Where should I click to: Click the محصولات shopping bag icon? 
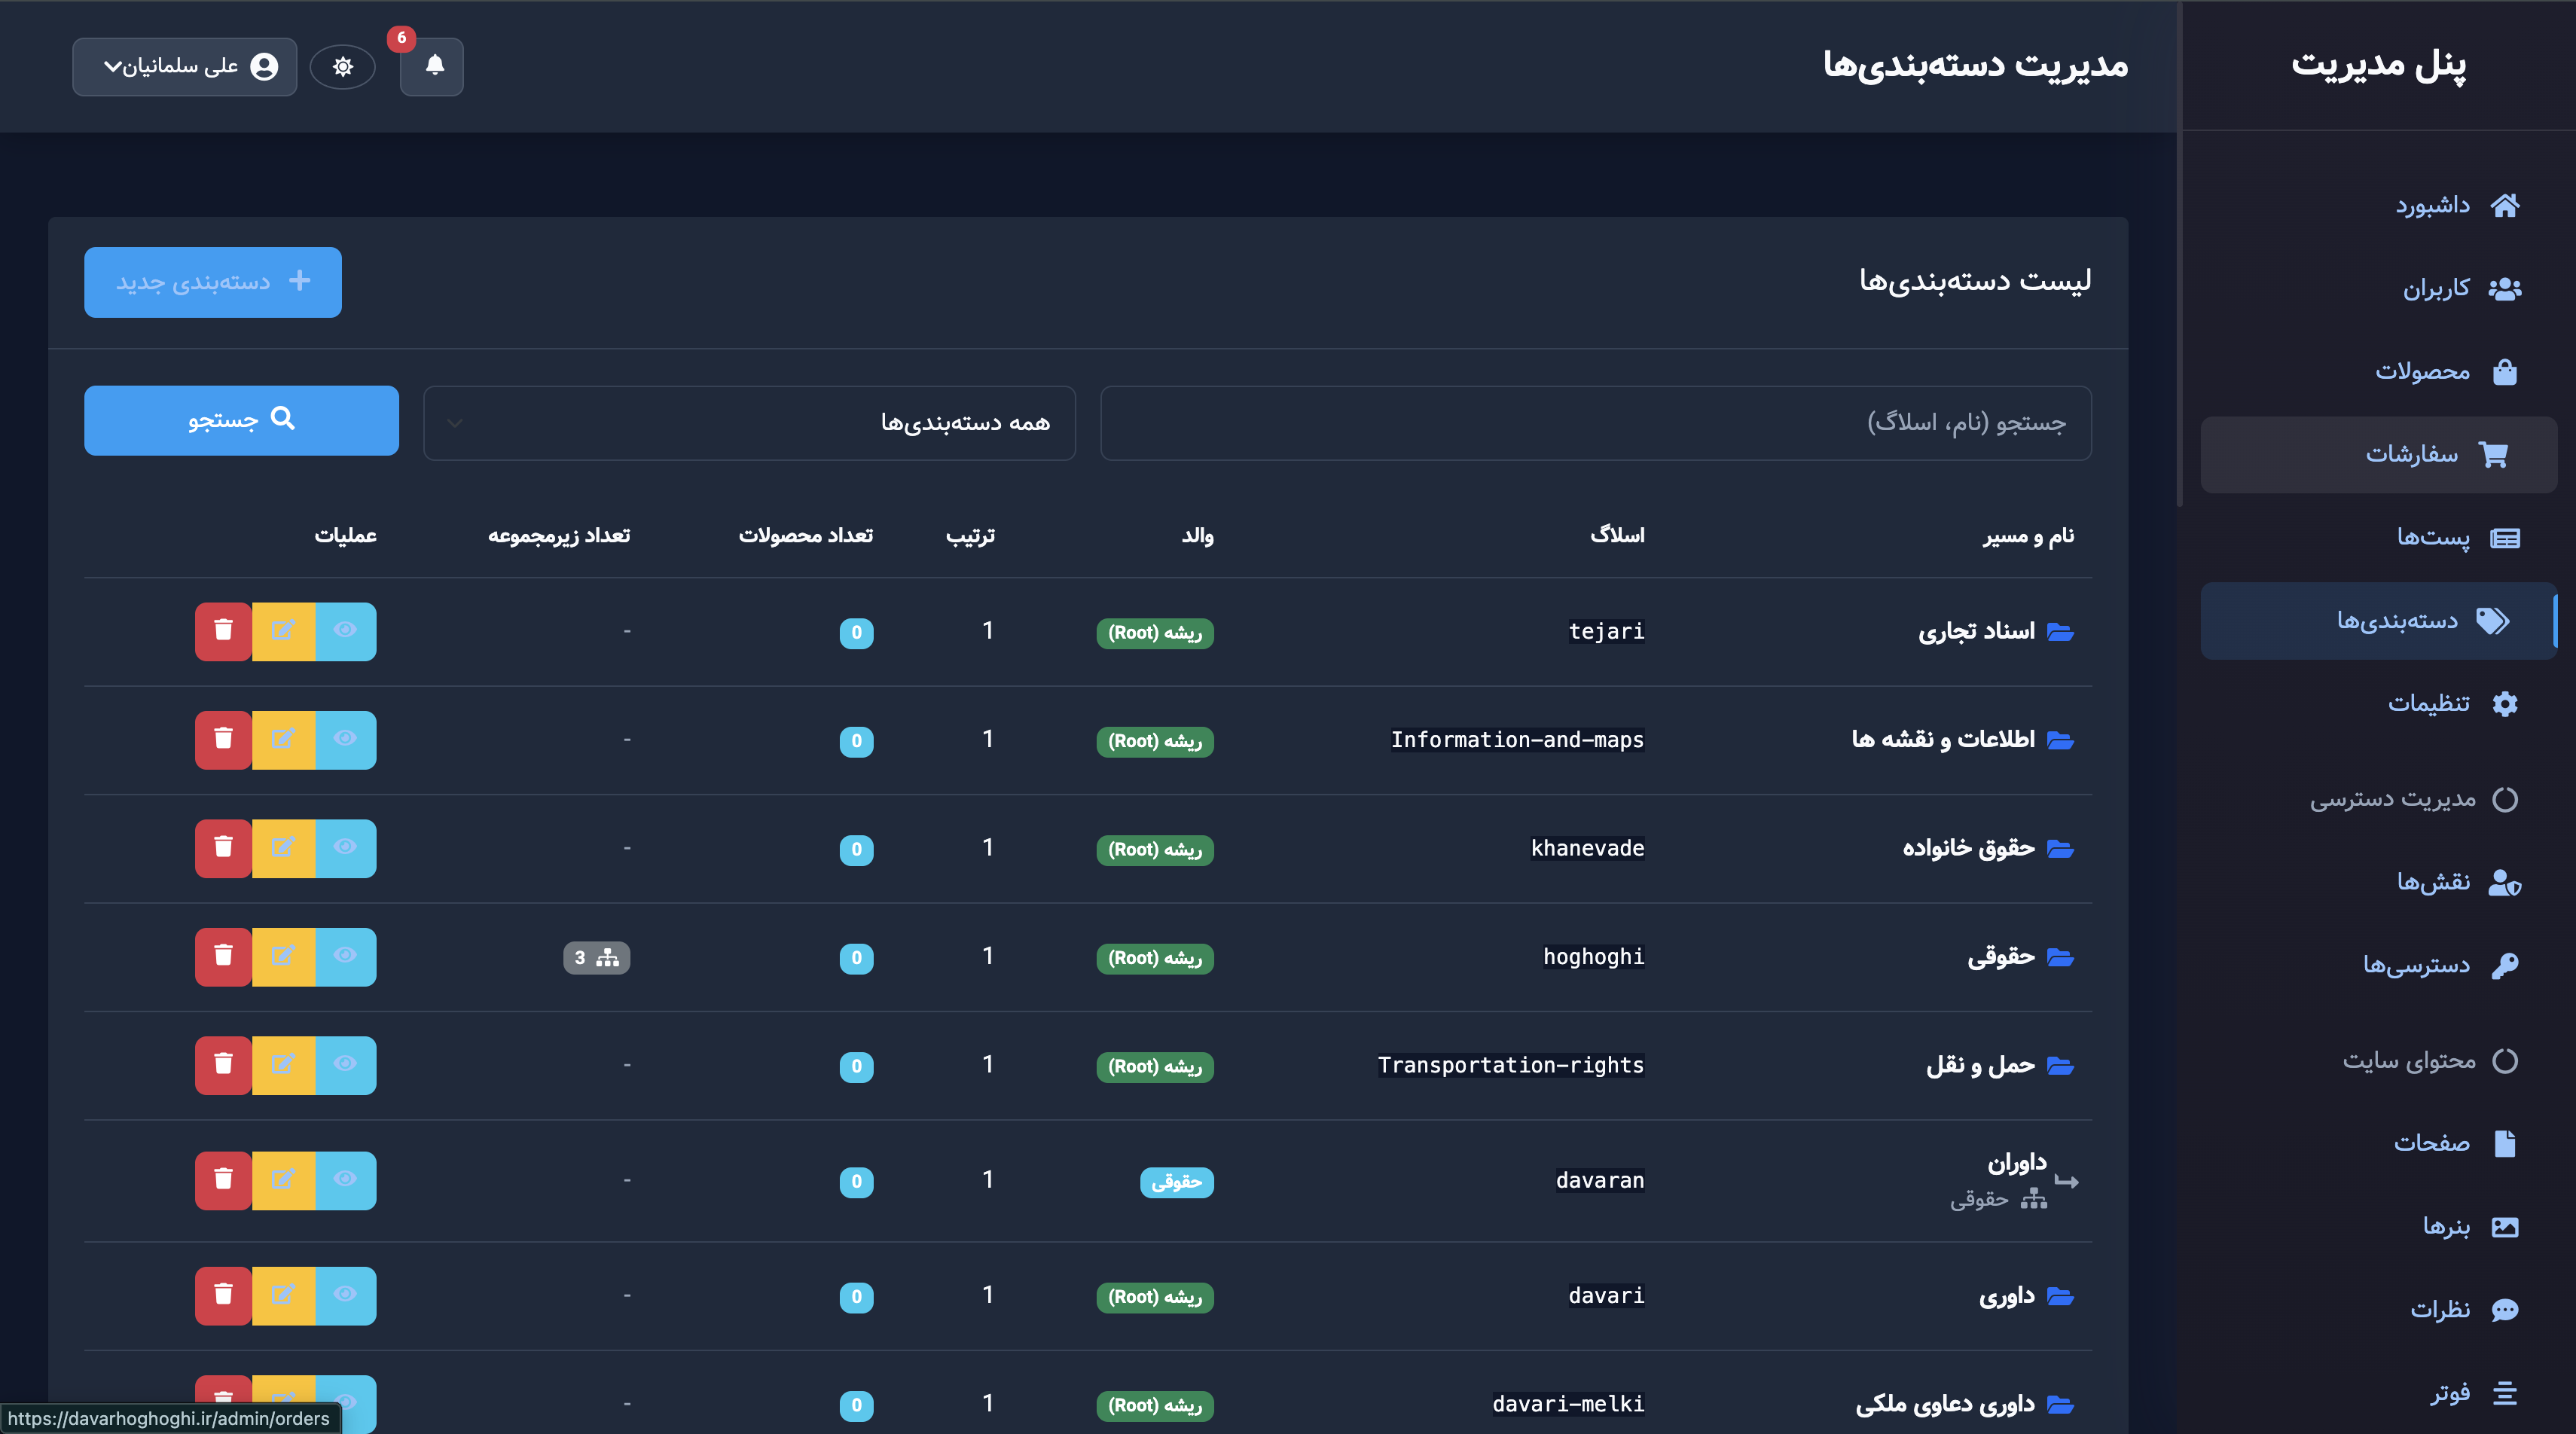tap(2504, 372)
